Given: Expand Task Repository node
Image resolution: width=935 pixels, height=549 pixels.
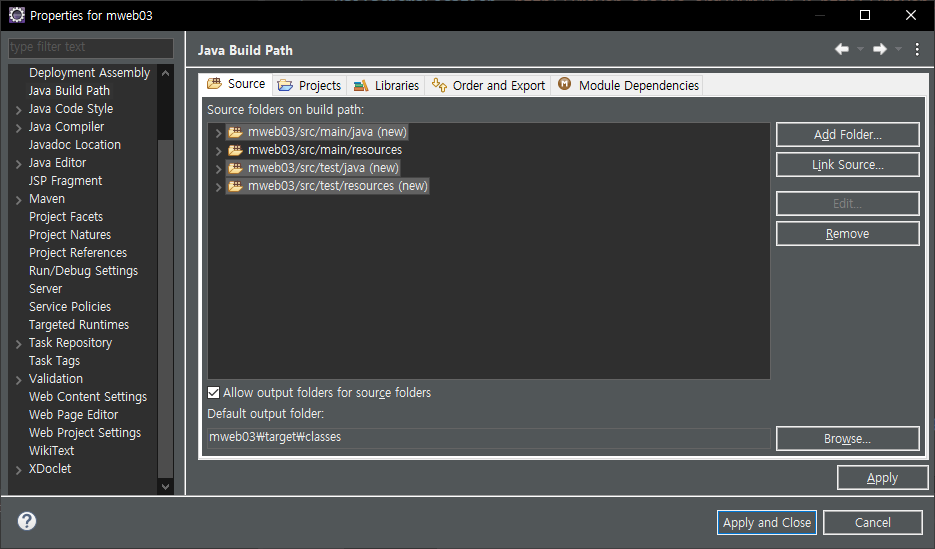Looking at the screenshot, I should [x=18, y=343].
